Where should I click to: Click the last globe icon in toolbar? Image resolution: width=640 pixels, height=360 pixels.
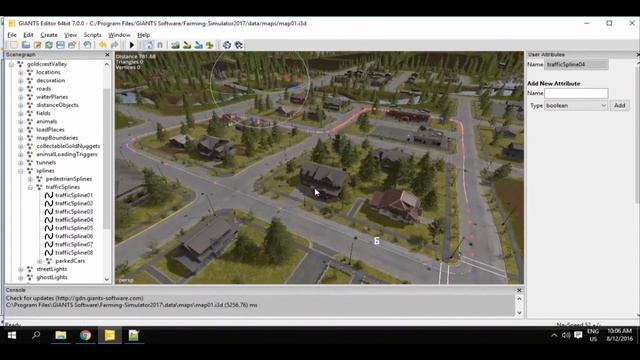pyautogui.click(x=239, y=45)
